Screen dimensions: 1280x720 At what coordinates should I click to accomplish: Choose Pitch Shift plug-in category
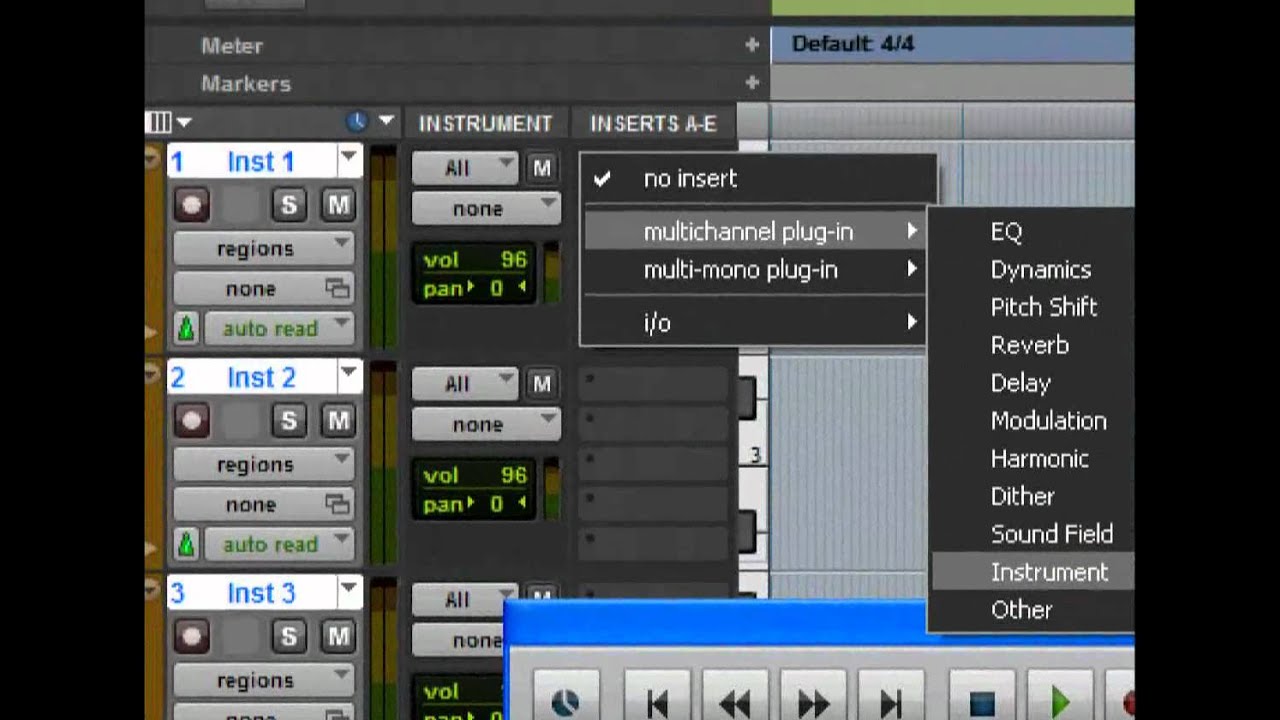click(1031, 307)
